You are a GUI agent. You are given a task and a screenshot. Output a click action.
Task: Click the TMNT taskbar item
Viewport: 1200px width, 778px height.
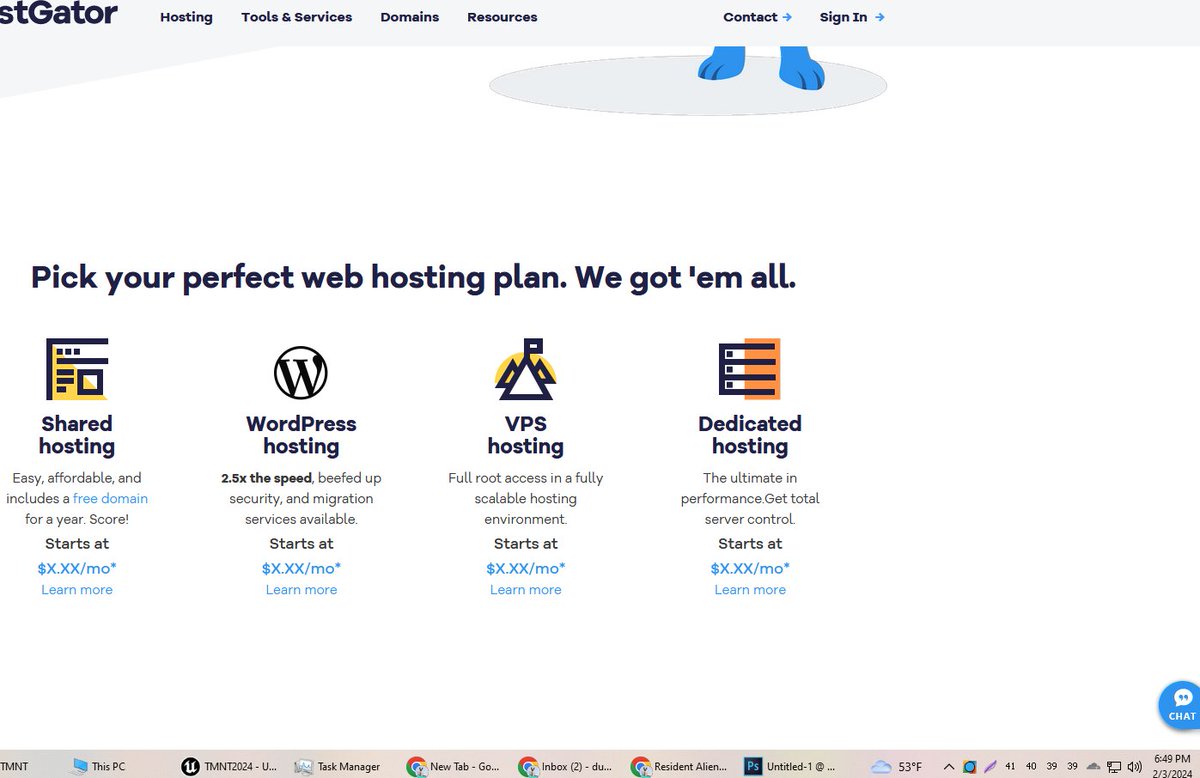point(14,767)
